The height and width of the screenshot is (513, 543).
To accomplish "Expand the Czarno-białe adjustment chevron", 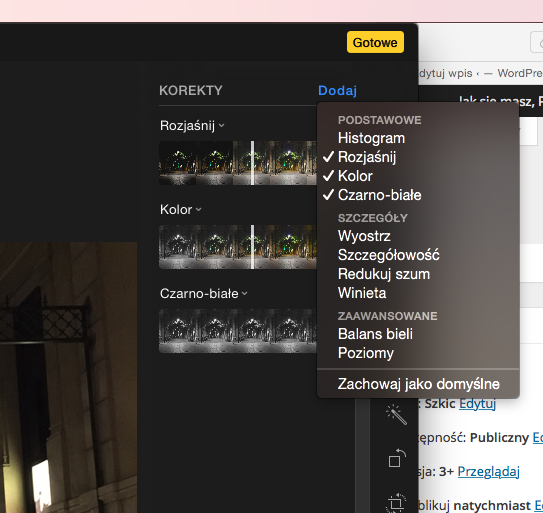I will pos(245,293).
